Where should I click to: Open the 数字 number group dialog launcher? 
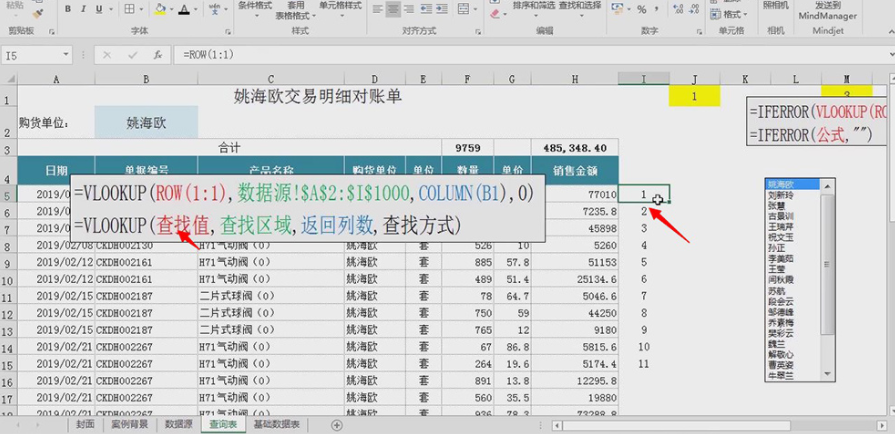coord(700,32)
